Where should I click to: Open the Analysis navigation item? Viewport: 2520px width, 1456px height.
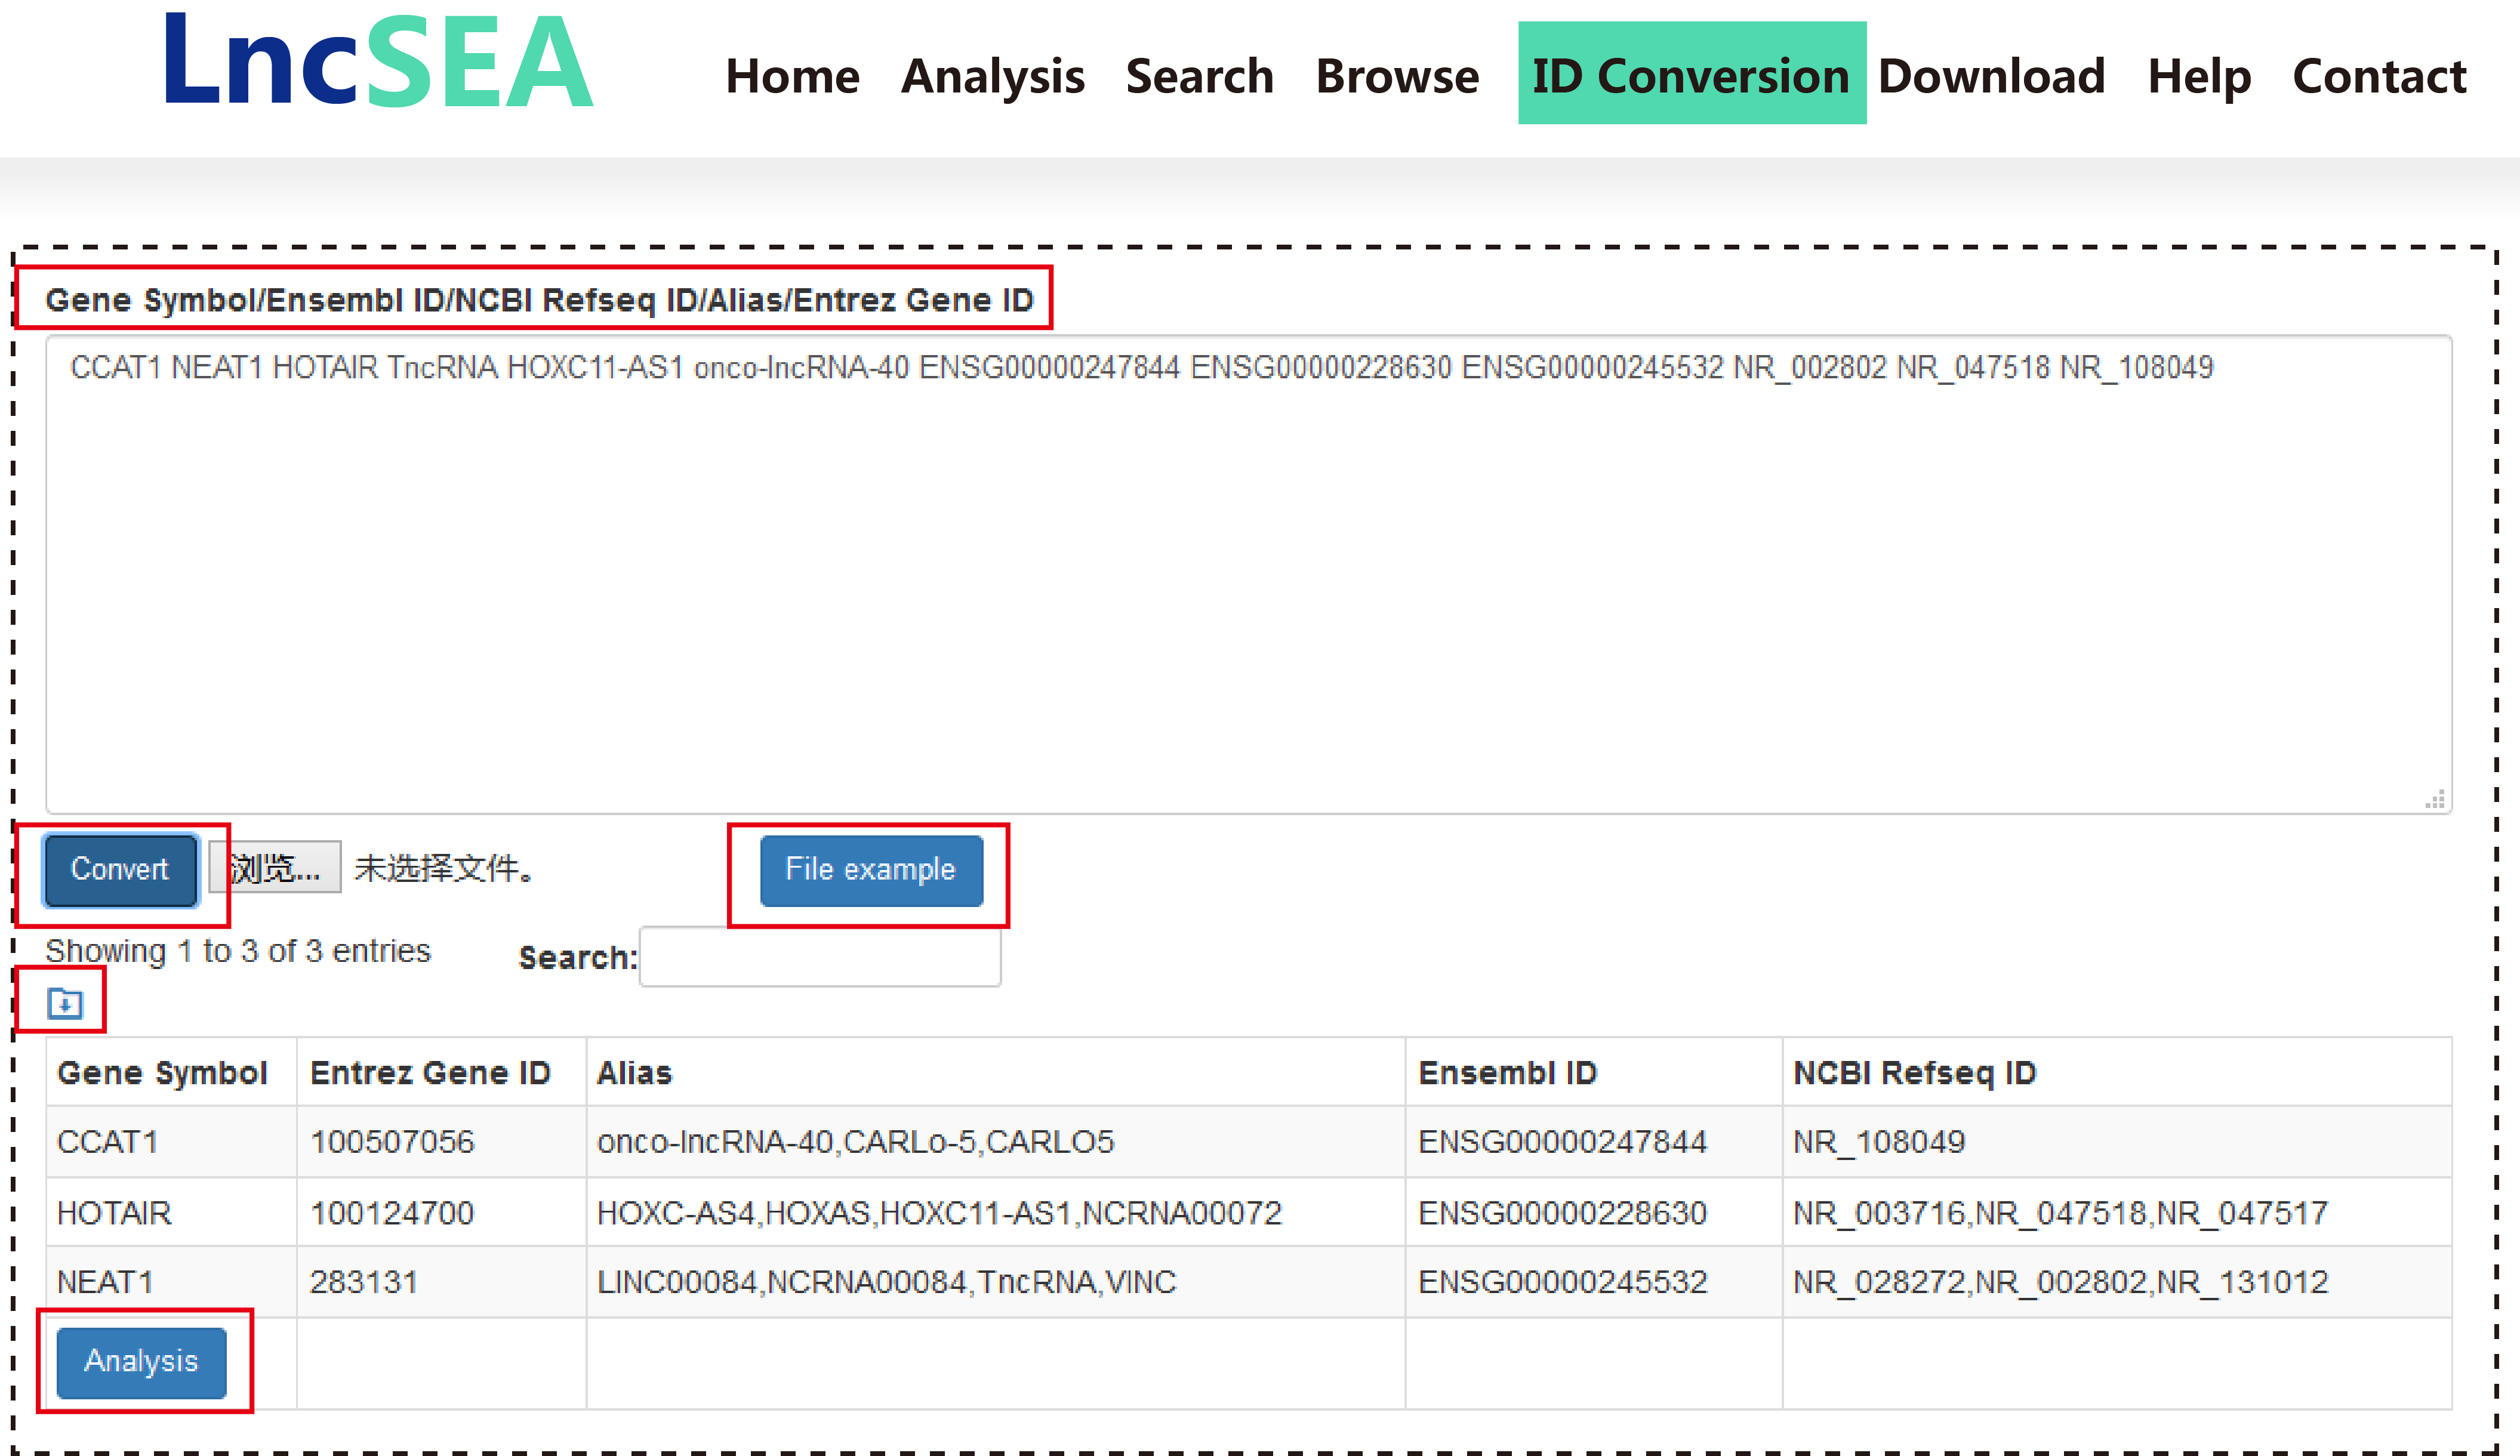[x=992, y=76]
